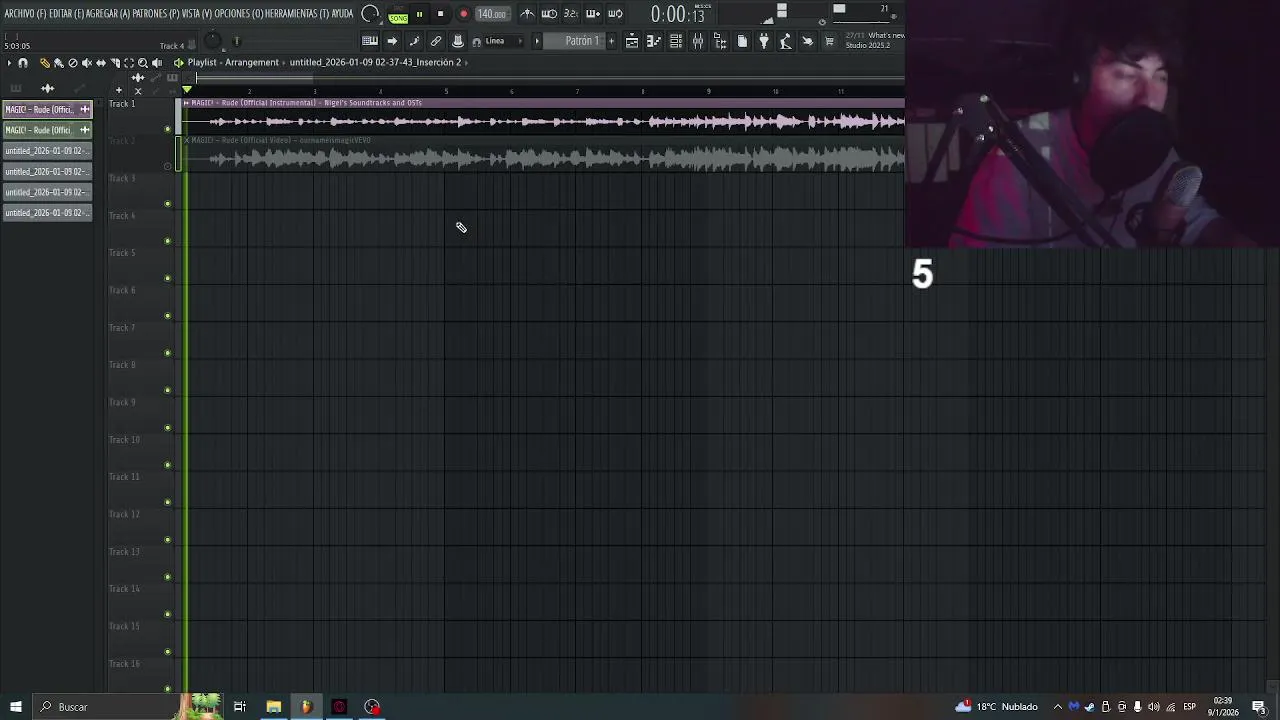Click the audio clips waveform filter in picker
Viewport: 1280px width, 720px height.
pyautogui.click(x=47, y=88)
